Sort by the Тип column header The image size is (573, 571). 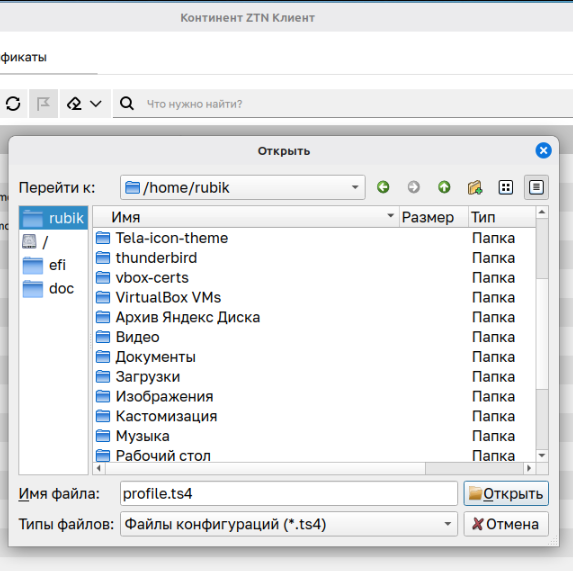pos(502,217)
